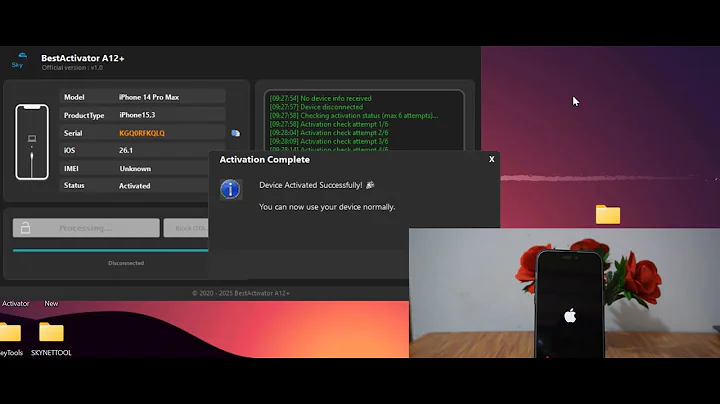Click log line 'Activation check attempt 3/6'
The width and height of the screenshot is (720, 404).
(329, 141)
